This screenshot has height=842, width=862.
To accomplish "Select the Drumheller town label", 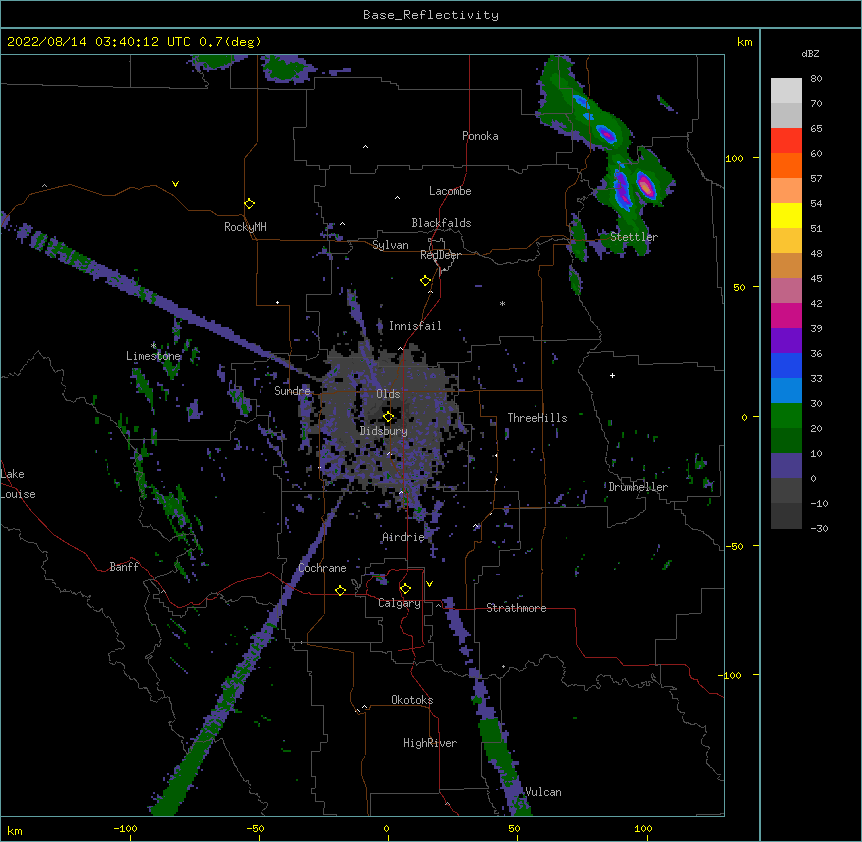I will [638, 487].
